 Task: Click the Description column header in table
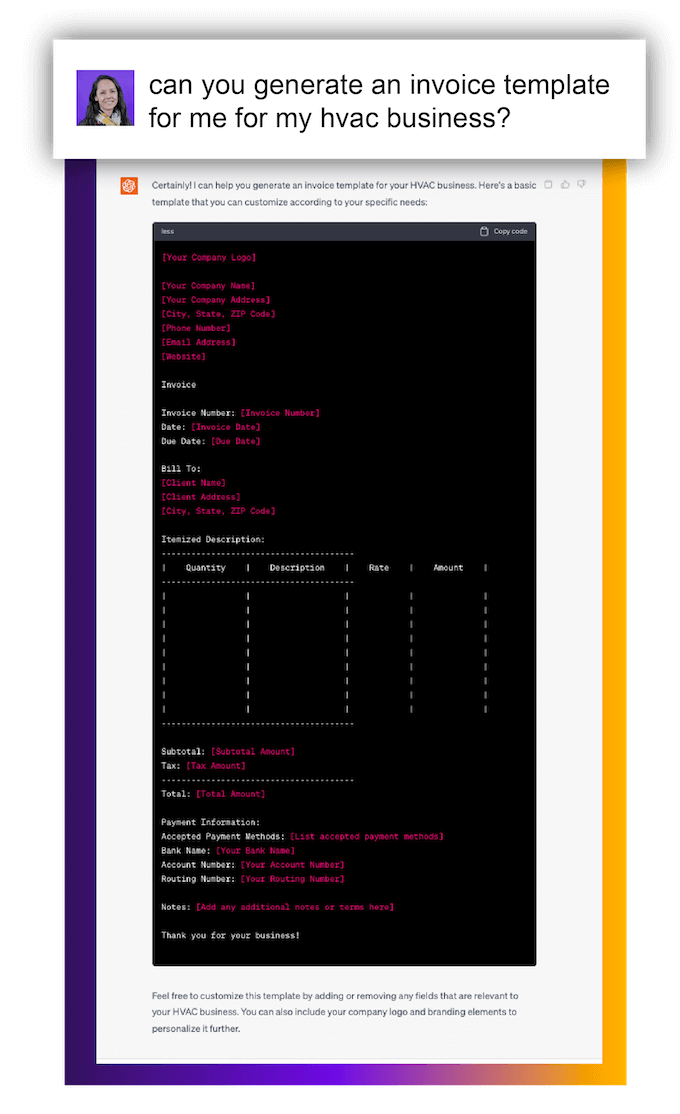297,568
